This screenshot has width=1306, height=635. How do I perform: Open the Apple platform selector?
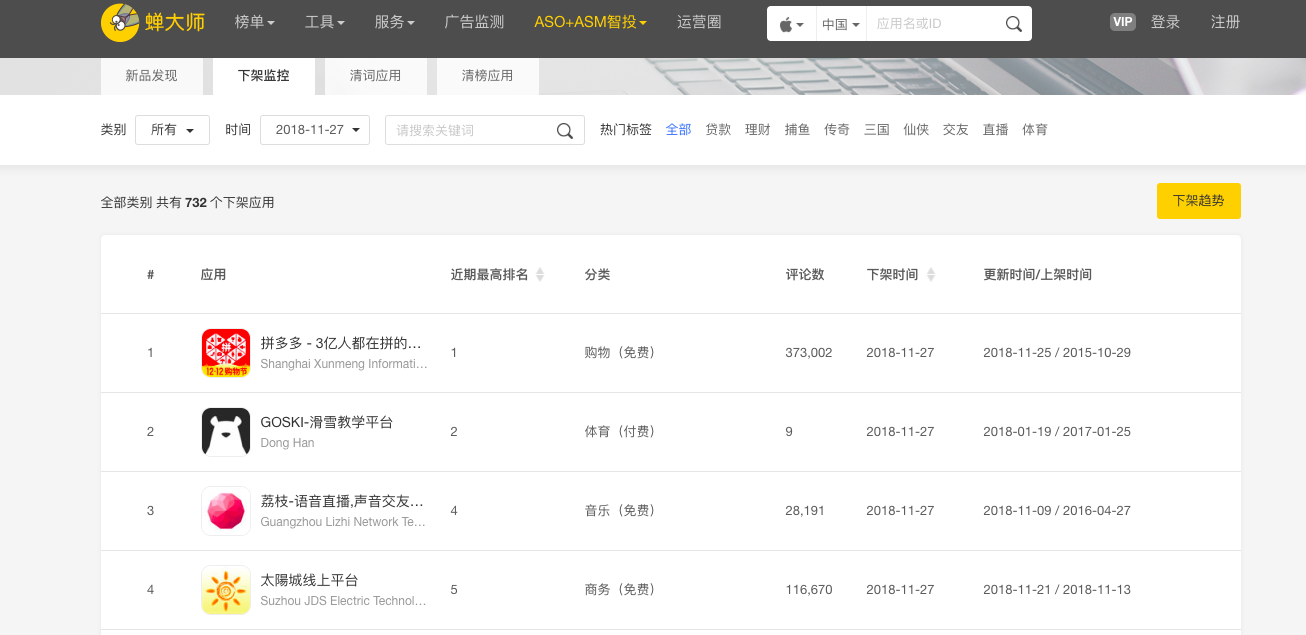point(790,23)
